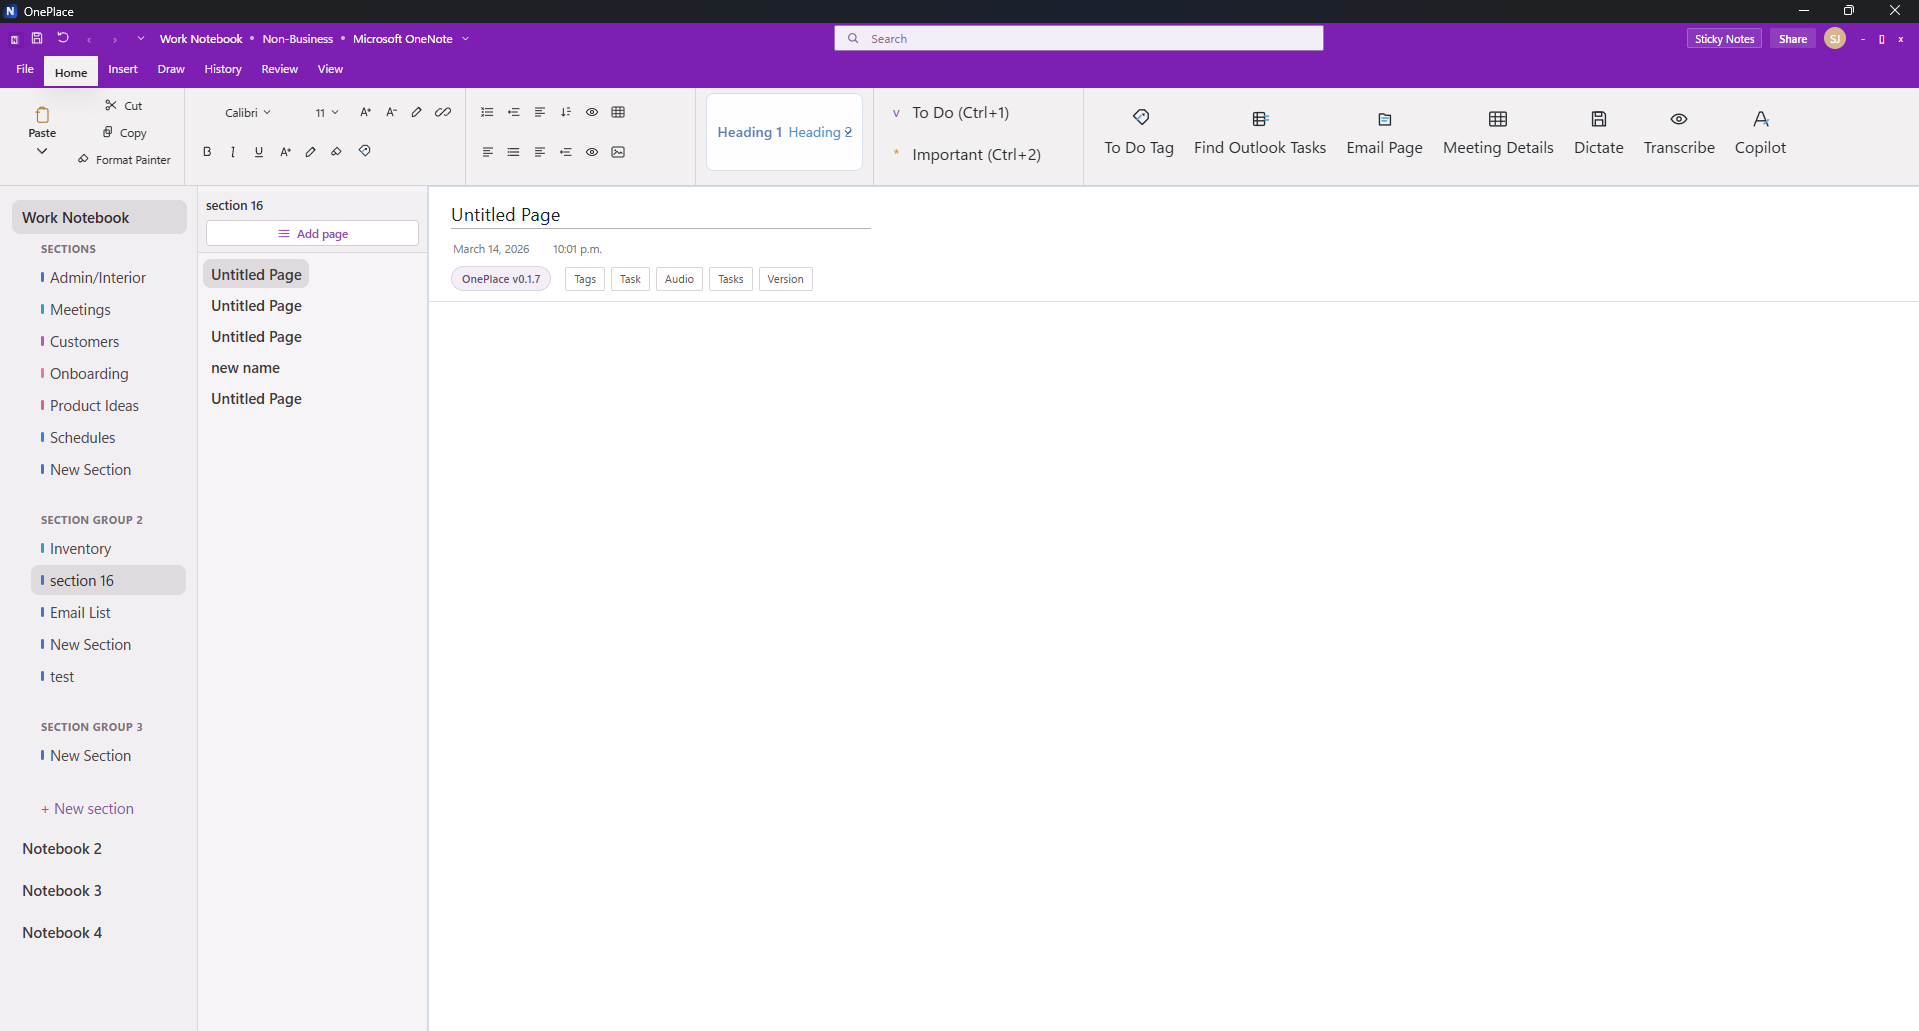Toggle underline formatting
Viewport: 1919px width, 1031px height.
259,152
